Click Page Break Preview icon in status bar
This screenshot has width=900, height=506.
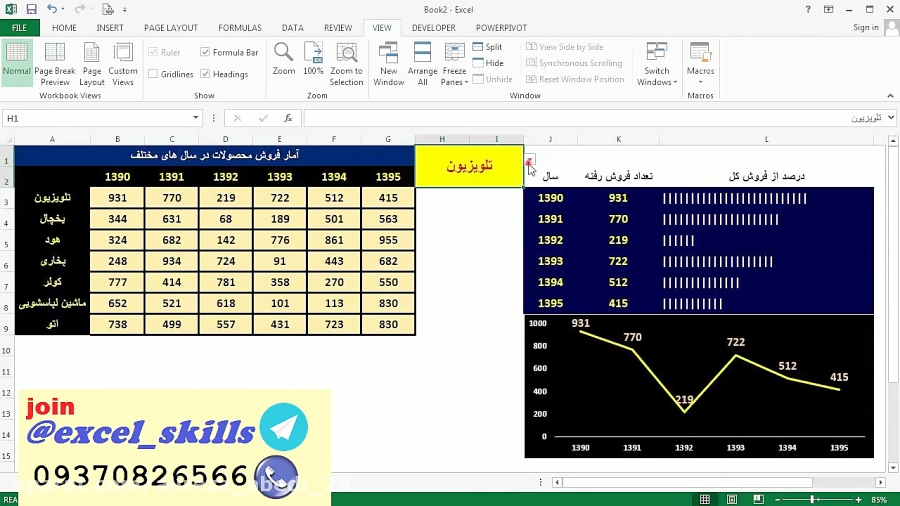[x=758, y=500]
